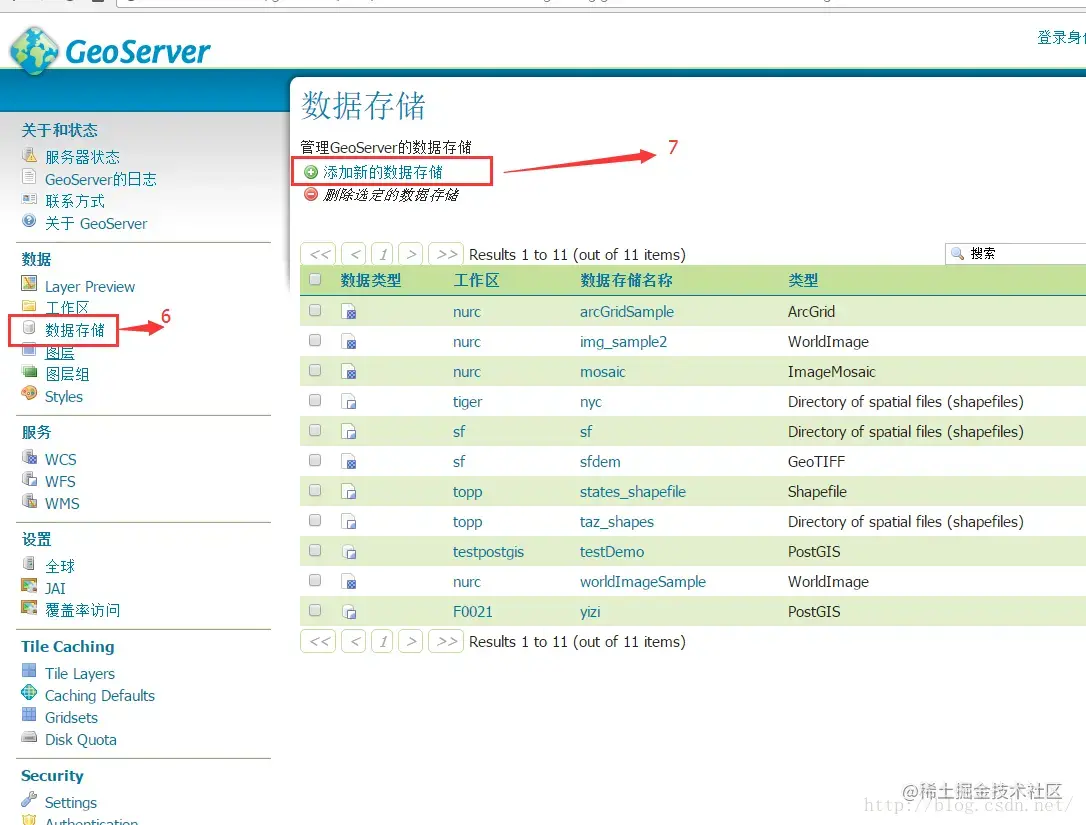
Task: Click the magnifier icon on the search box
Action: [x=955, y=253]
